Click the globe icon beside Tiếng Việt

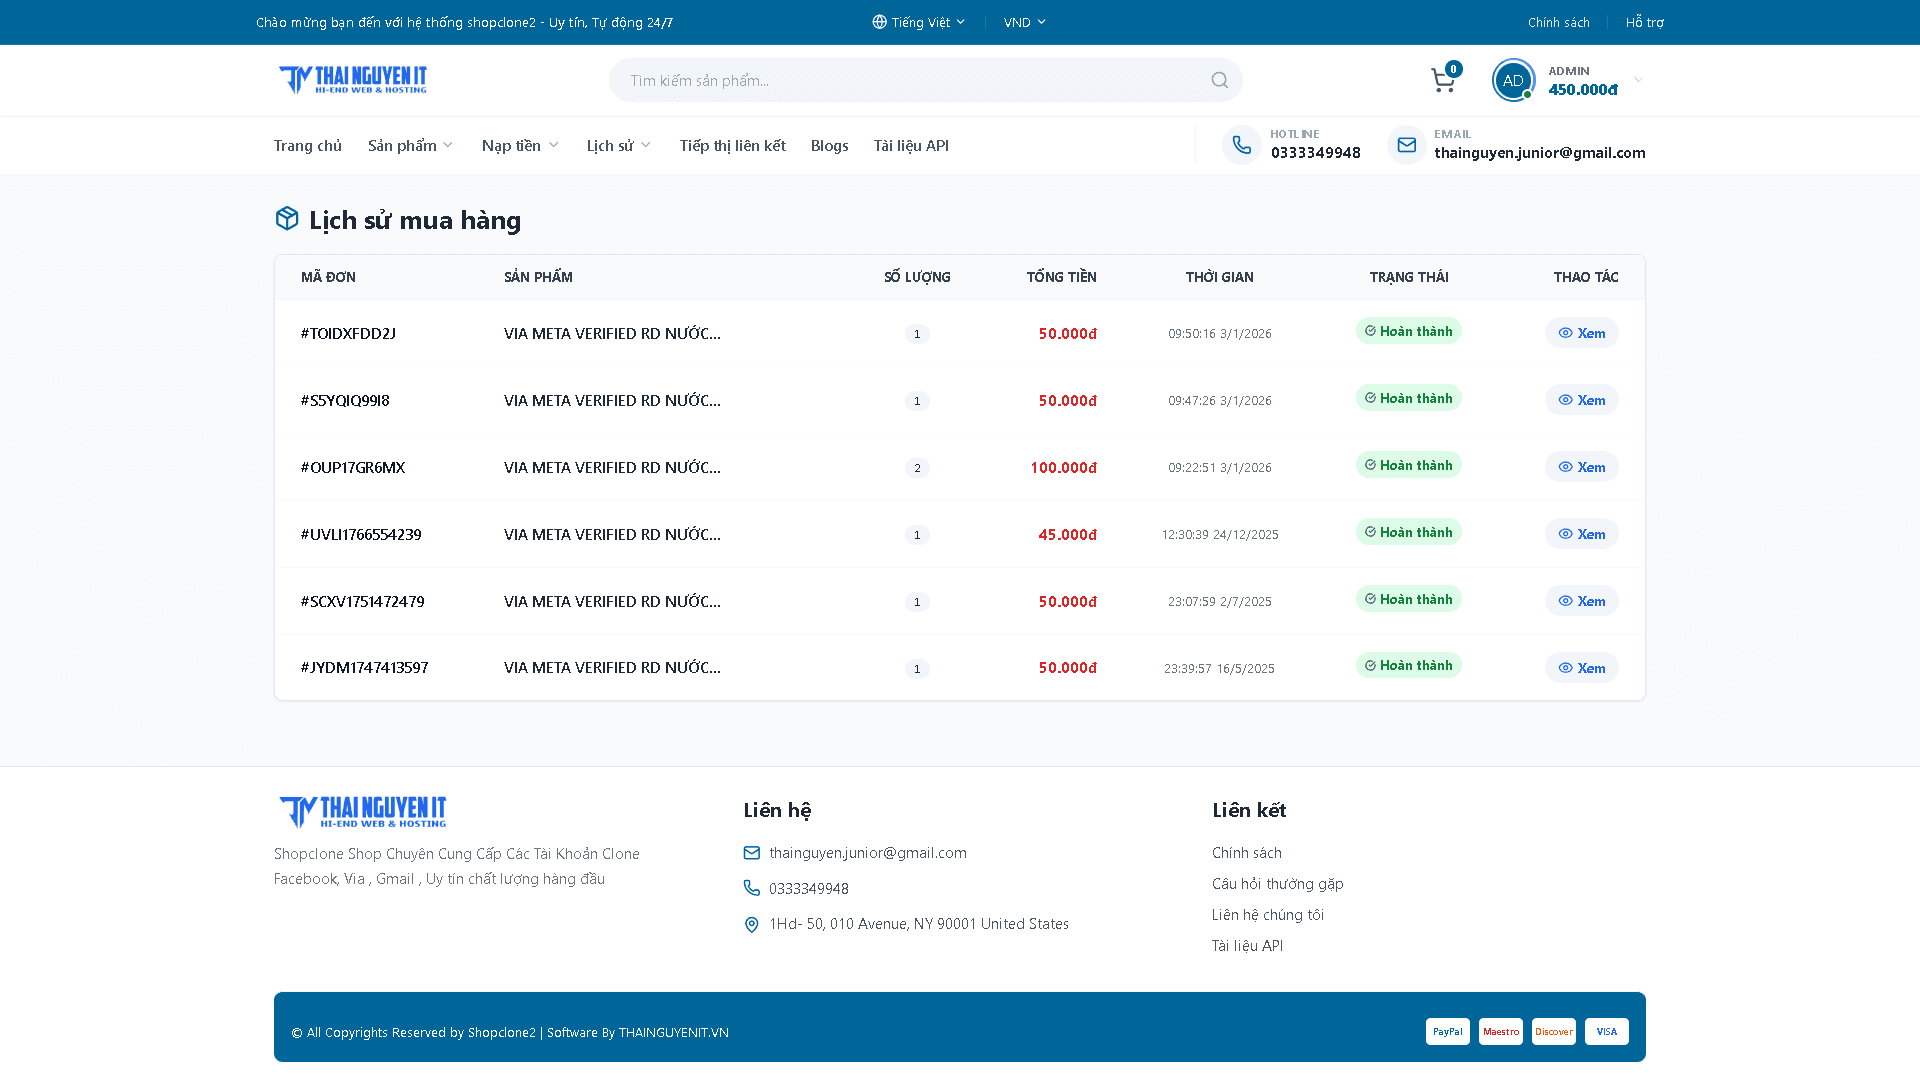879,22
